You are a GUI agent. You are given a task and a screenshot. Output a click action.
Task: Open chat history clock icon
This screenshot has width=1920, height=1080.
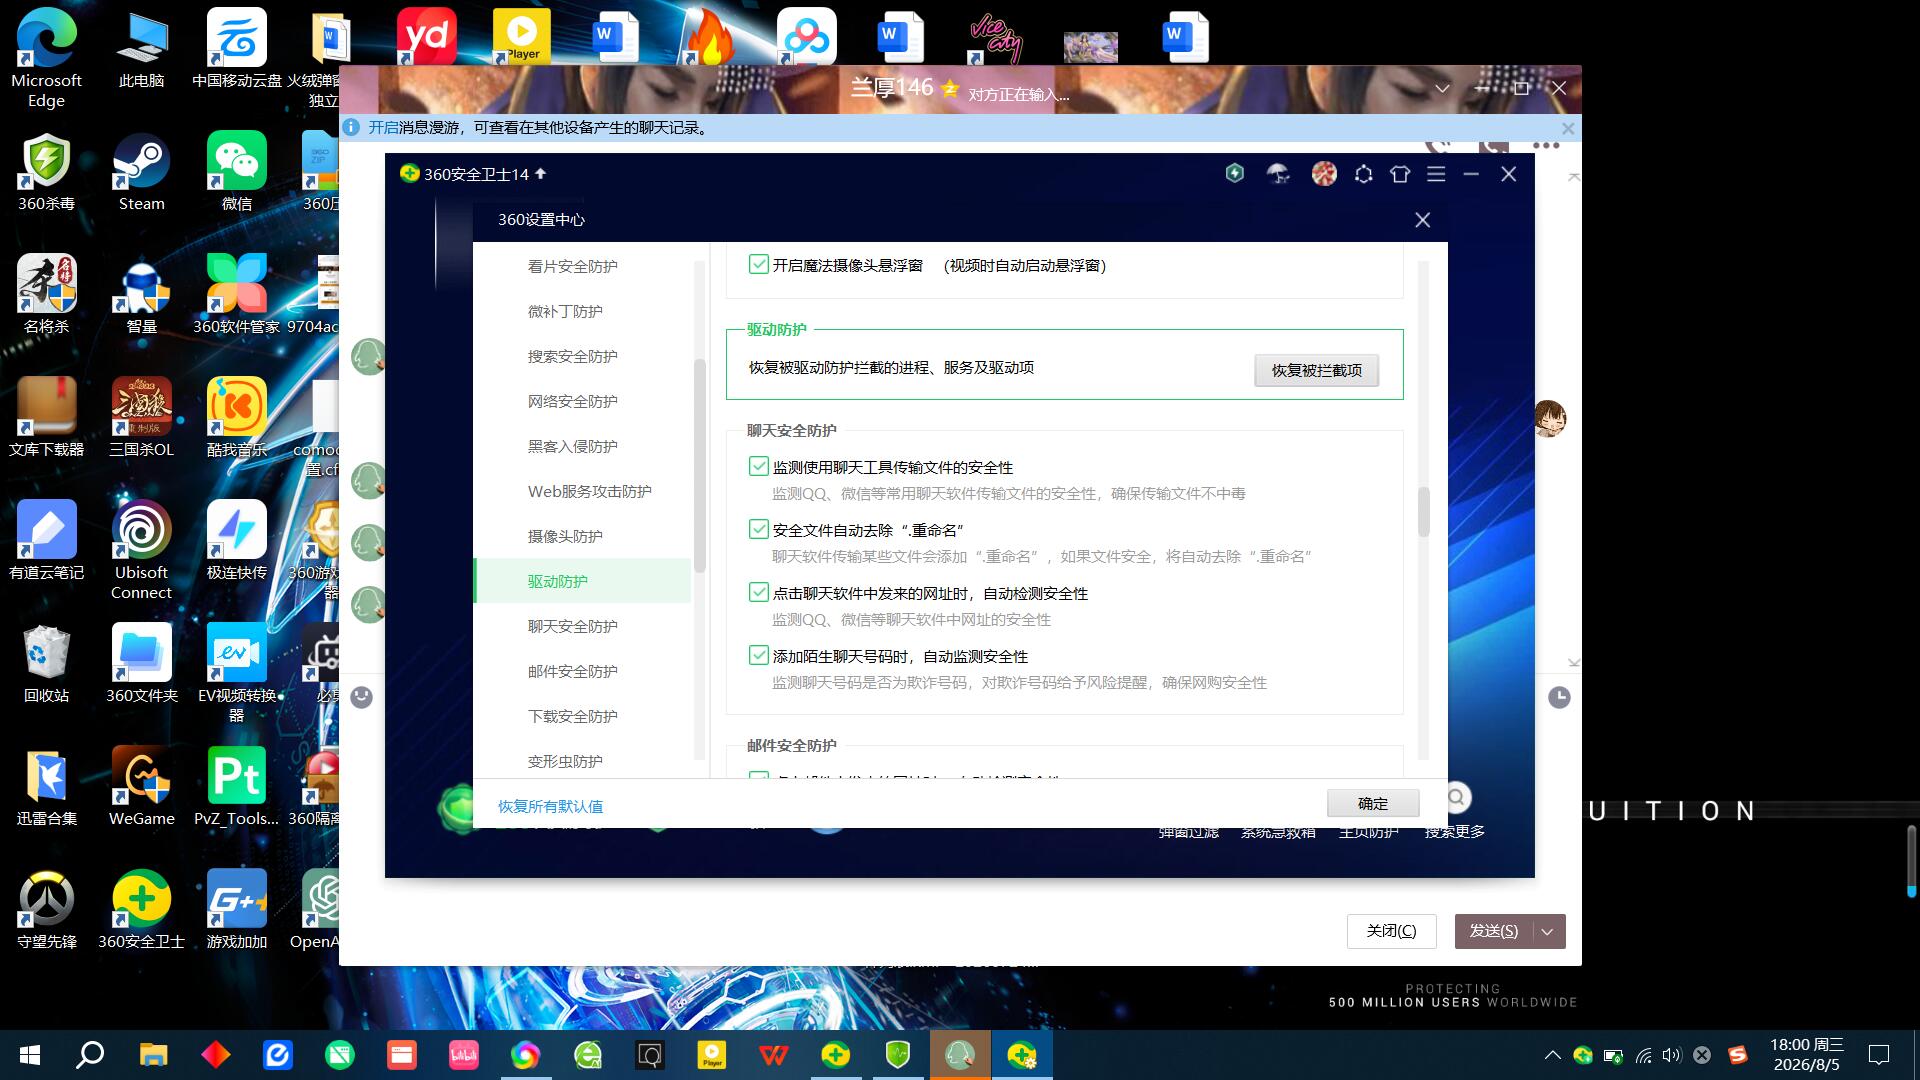1559,697
